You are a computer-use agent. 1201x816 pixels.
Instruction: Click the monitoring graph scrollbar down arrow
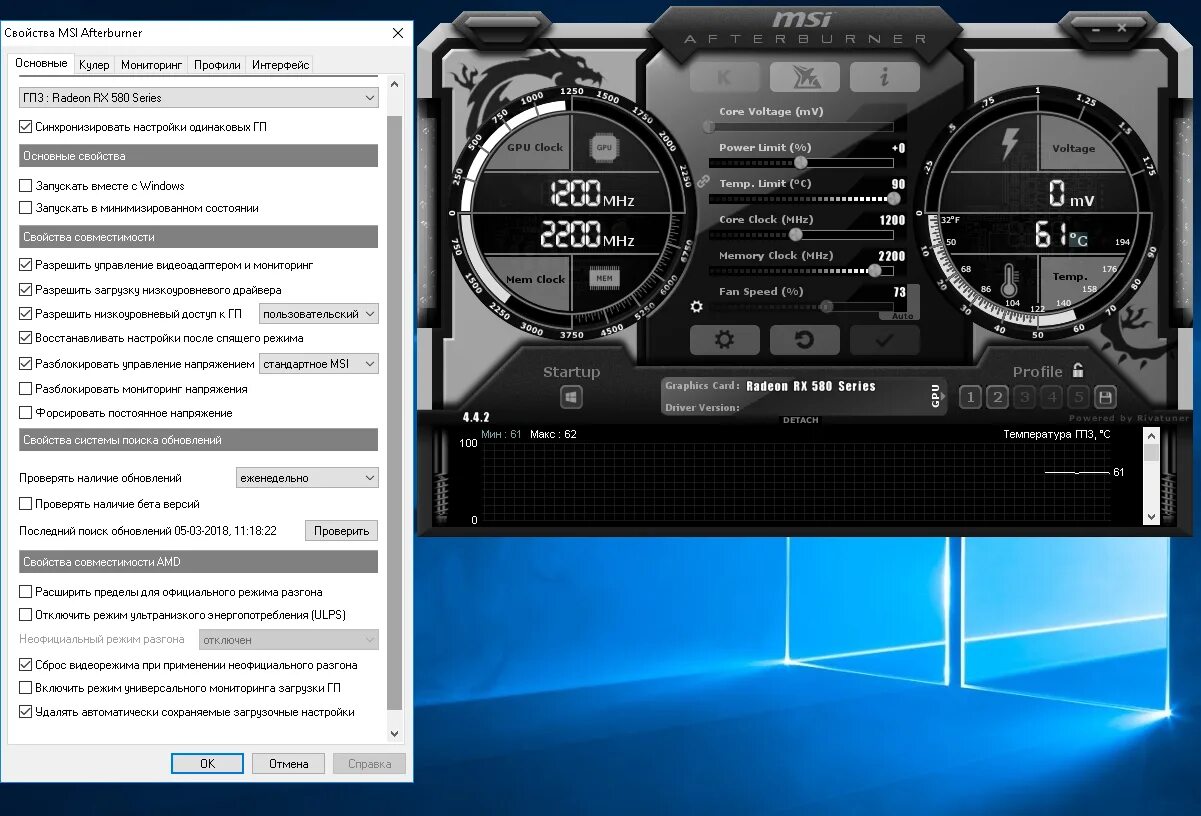pos(1151,516)
